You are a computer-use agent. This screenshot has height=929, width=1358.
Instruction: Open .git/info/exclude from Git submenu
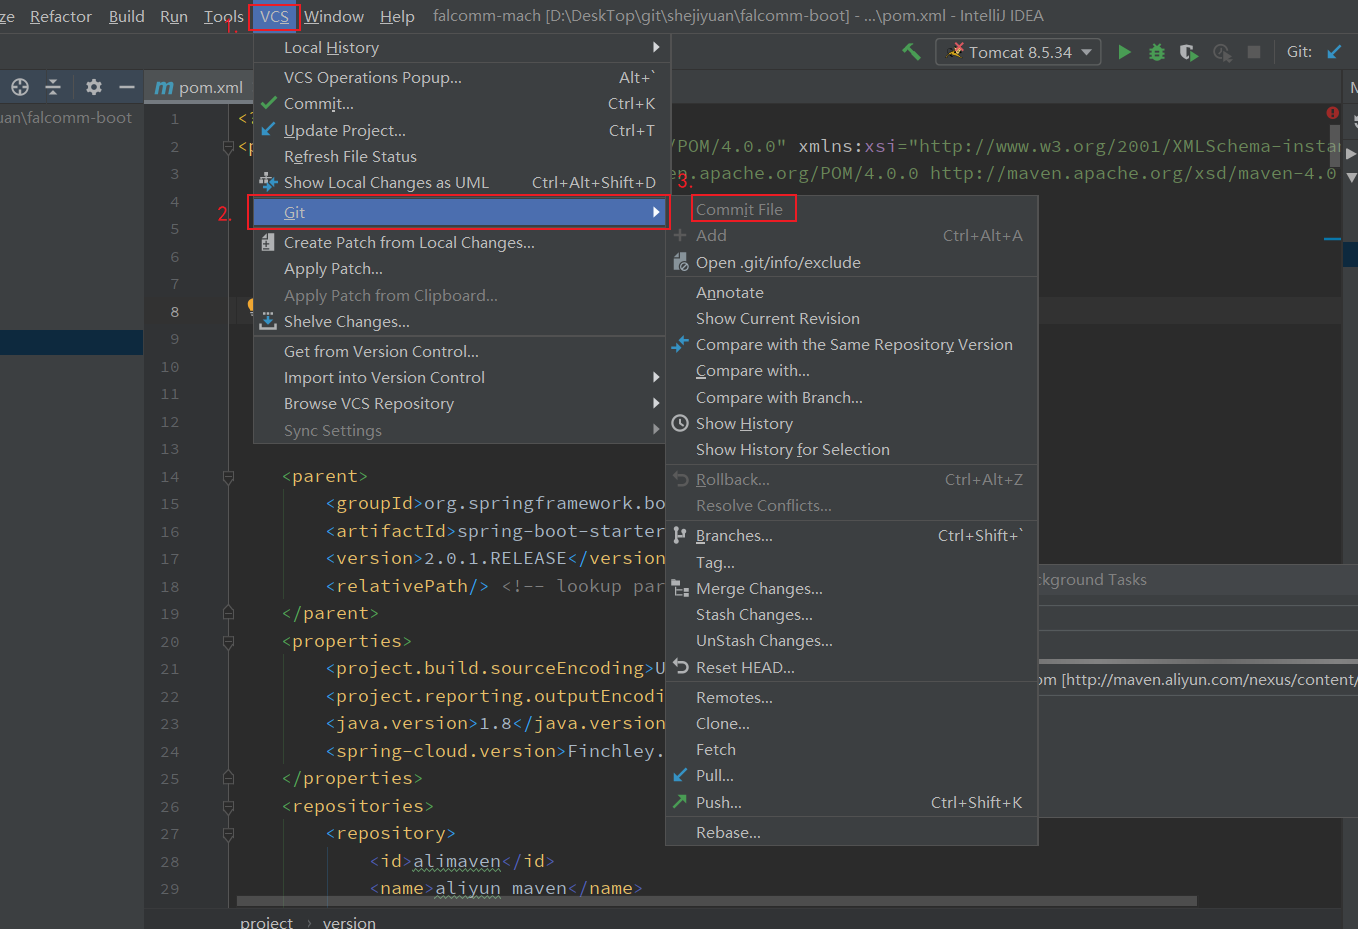point(852,262)
